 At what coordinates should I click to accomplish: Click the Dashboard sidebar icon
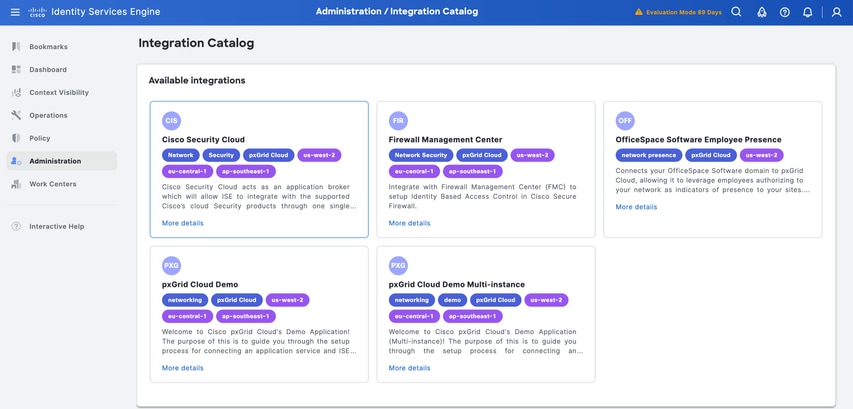16,70
